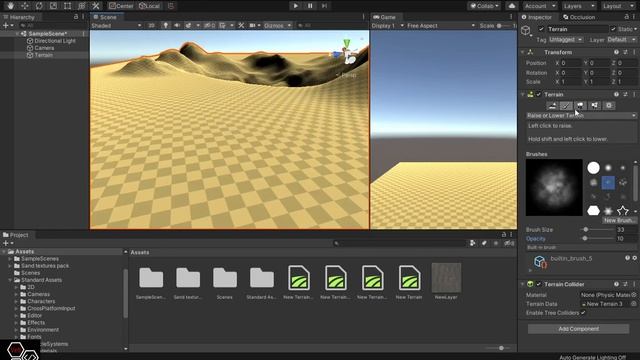Open Display 1 dropdown in Game view
The height and width of the screenshot is (360, 640).
pos(388,25)
